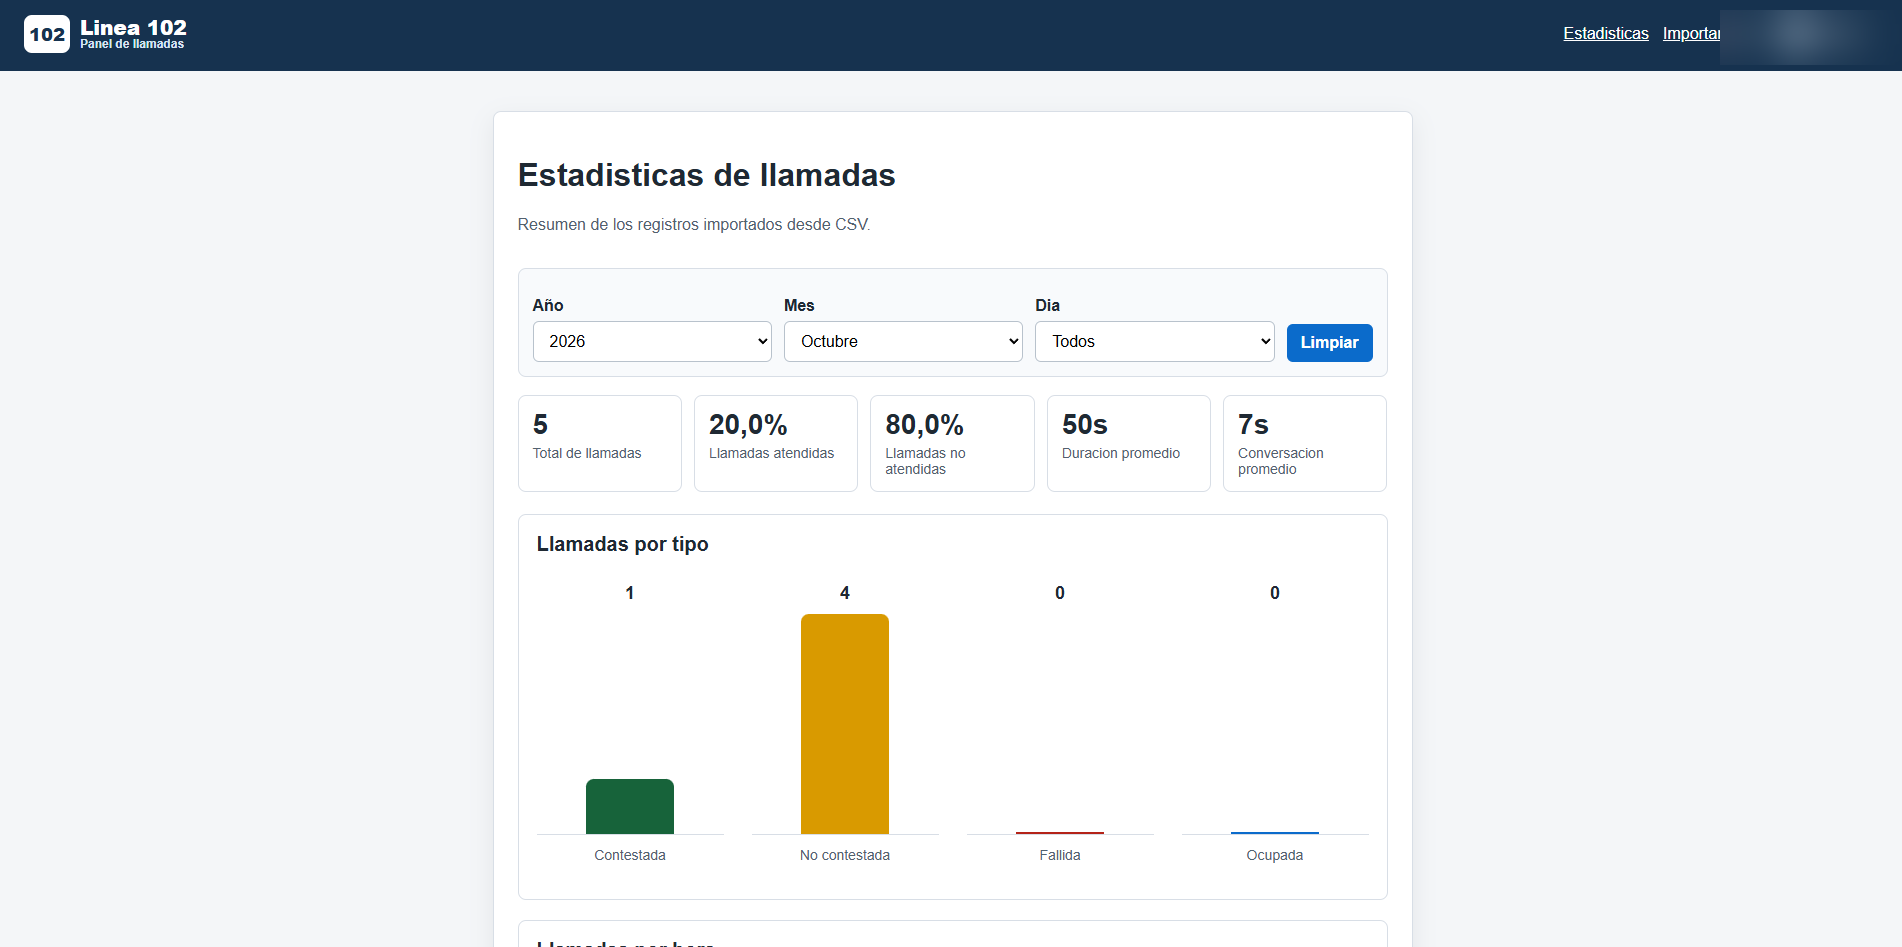The height and width of the screenshot is (947, 1902).
Task: Click the Limpiar button
Action: coord(1330,343)
